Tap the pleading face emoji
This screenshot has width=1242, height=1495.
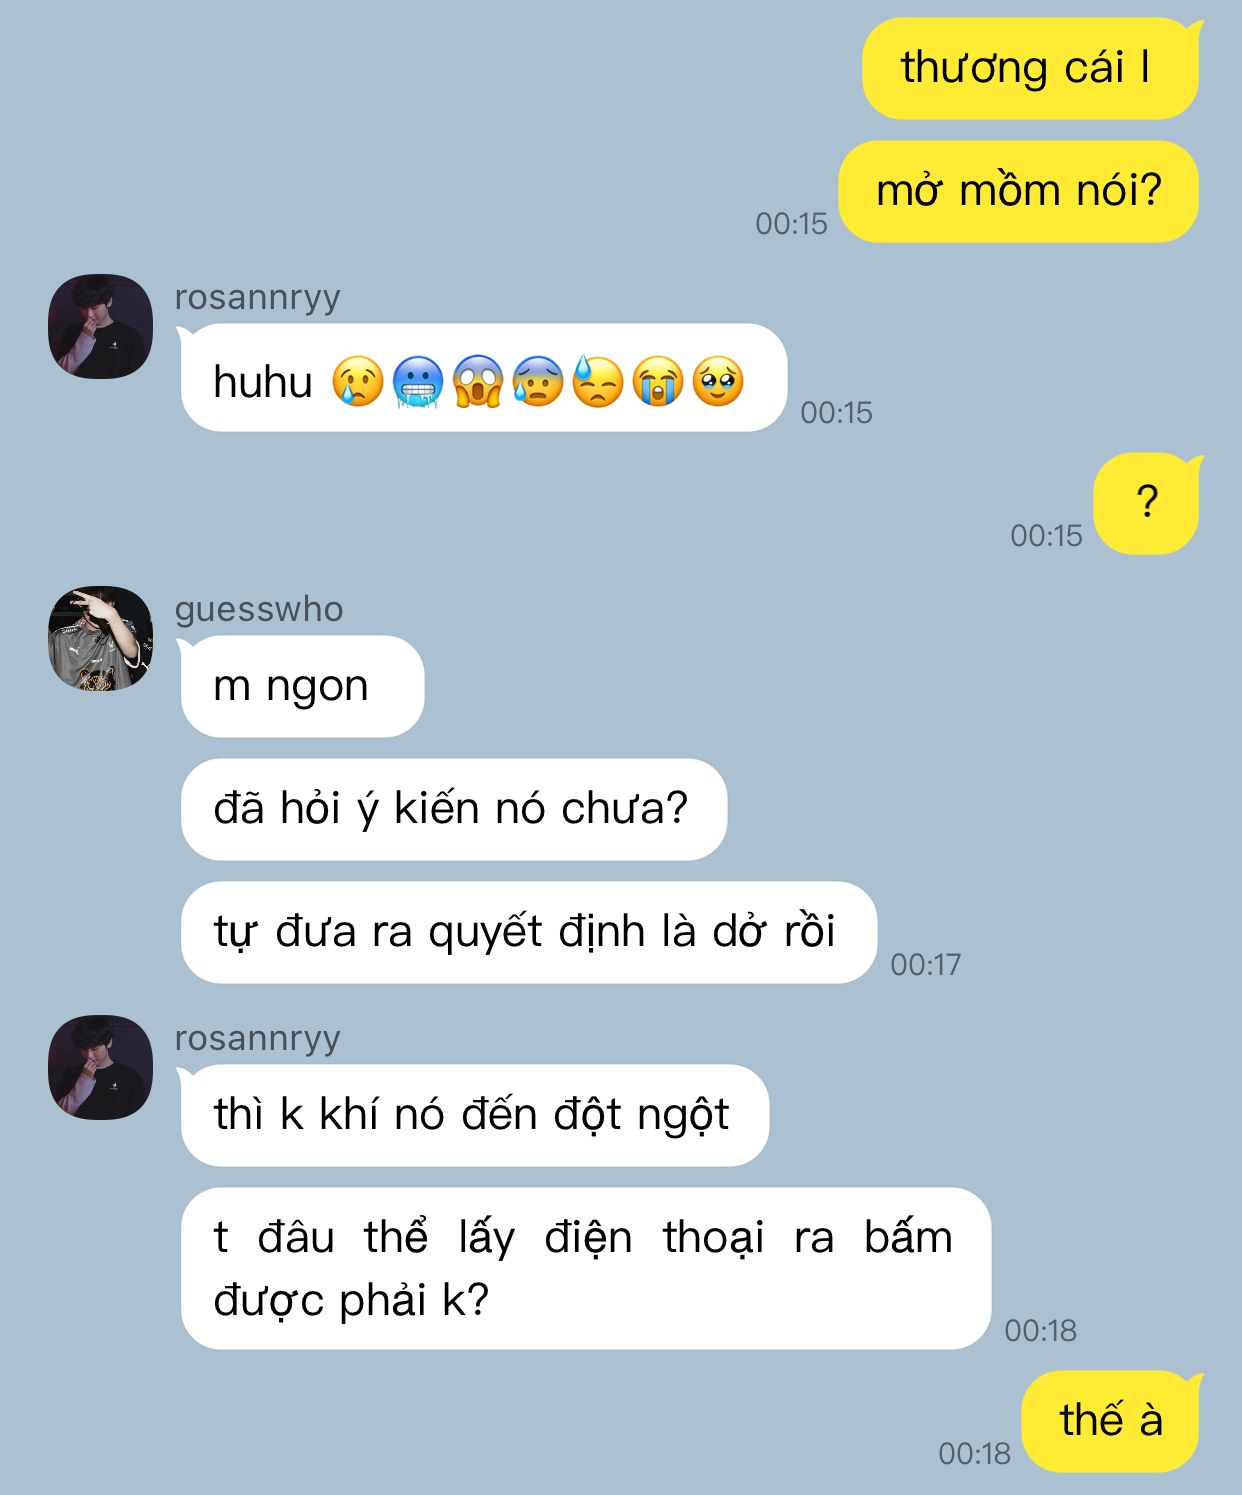718,381
